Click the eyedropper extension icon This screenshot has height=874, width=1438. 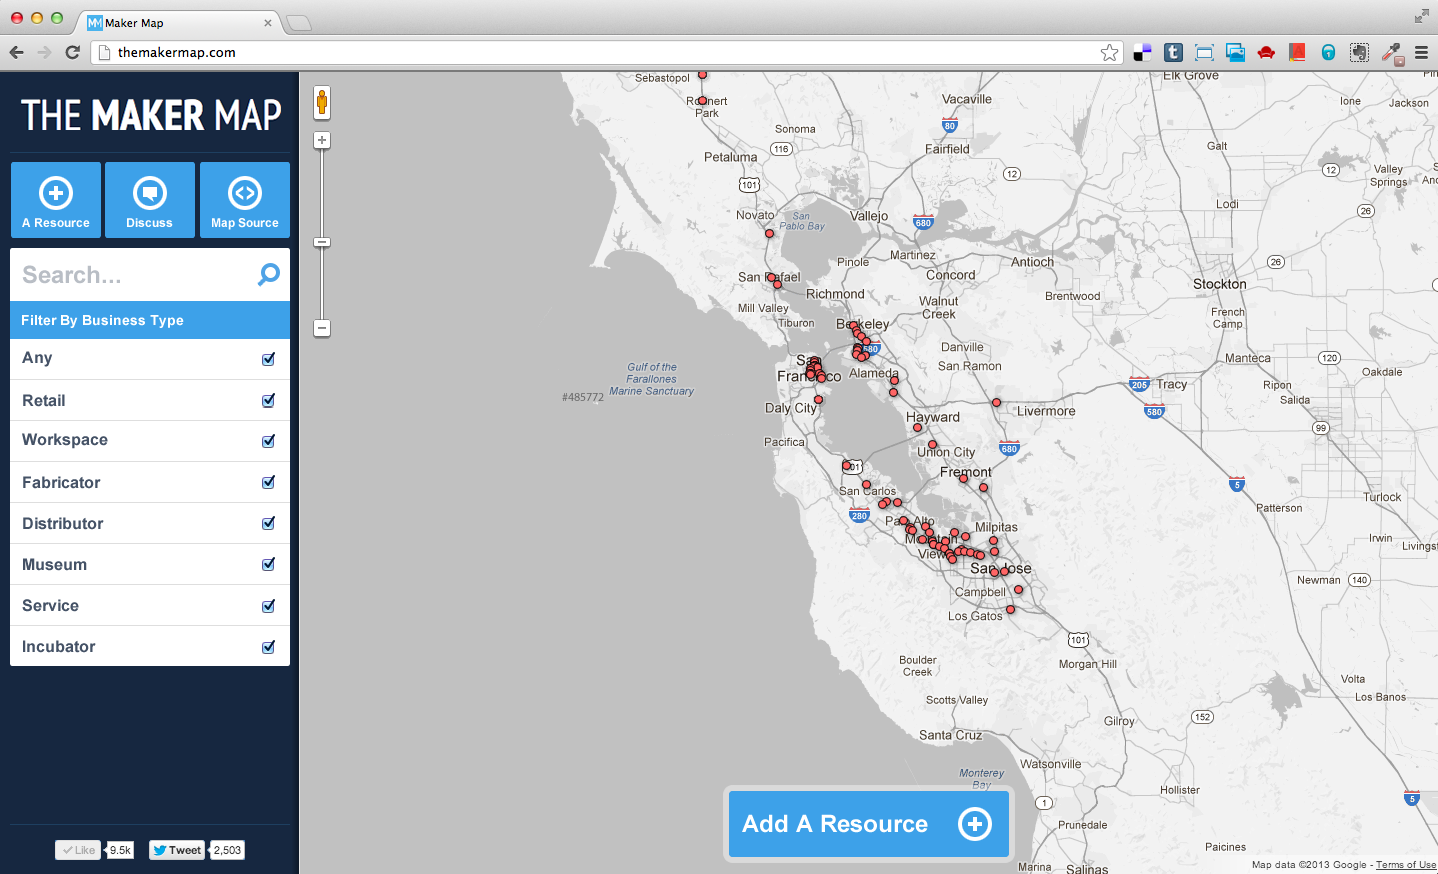[x=1391, y=53]
